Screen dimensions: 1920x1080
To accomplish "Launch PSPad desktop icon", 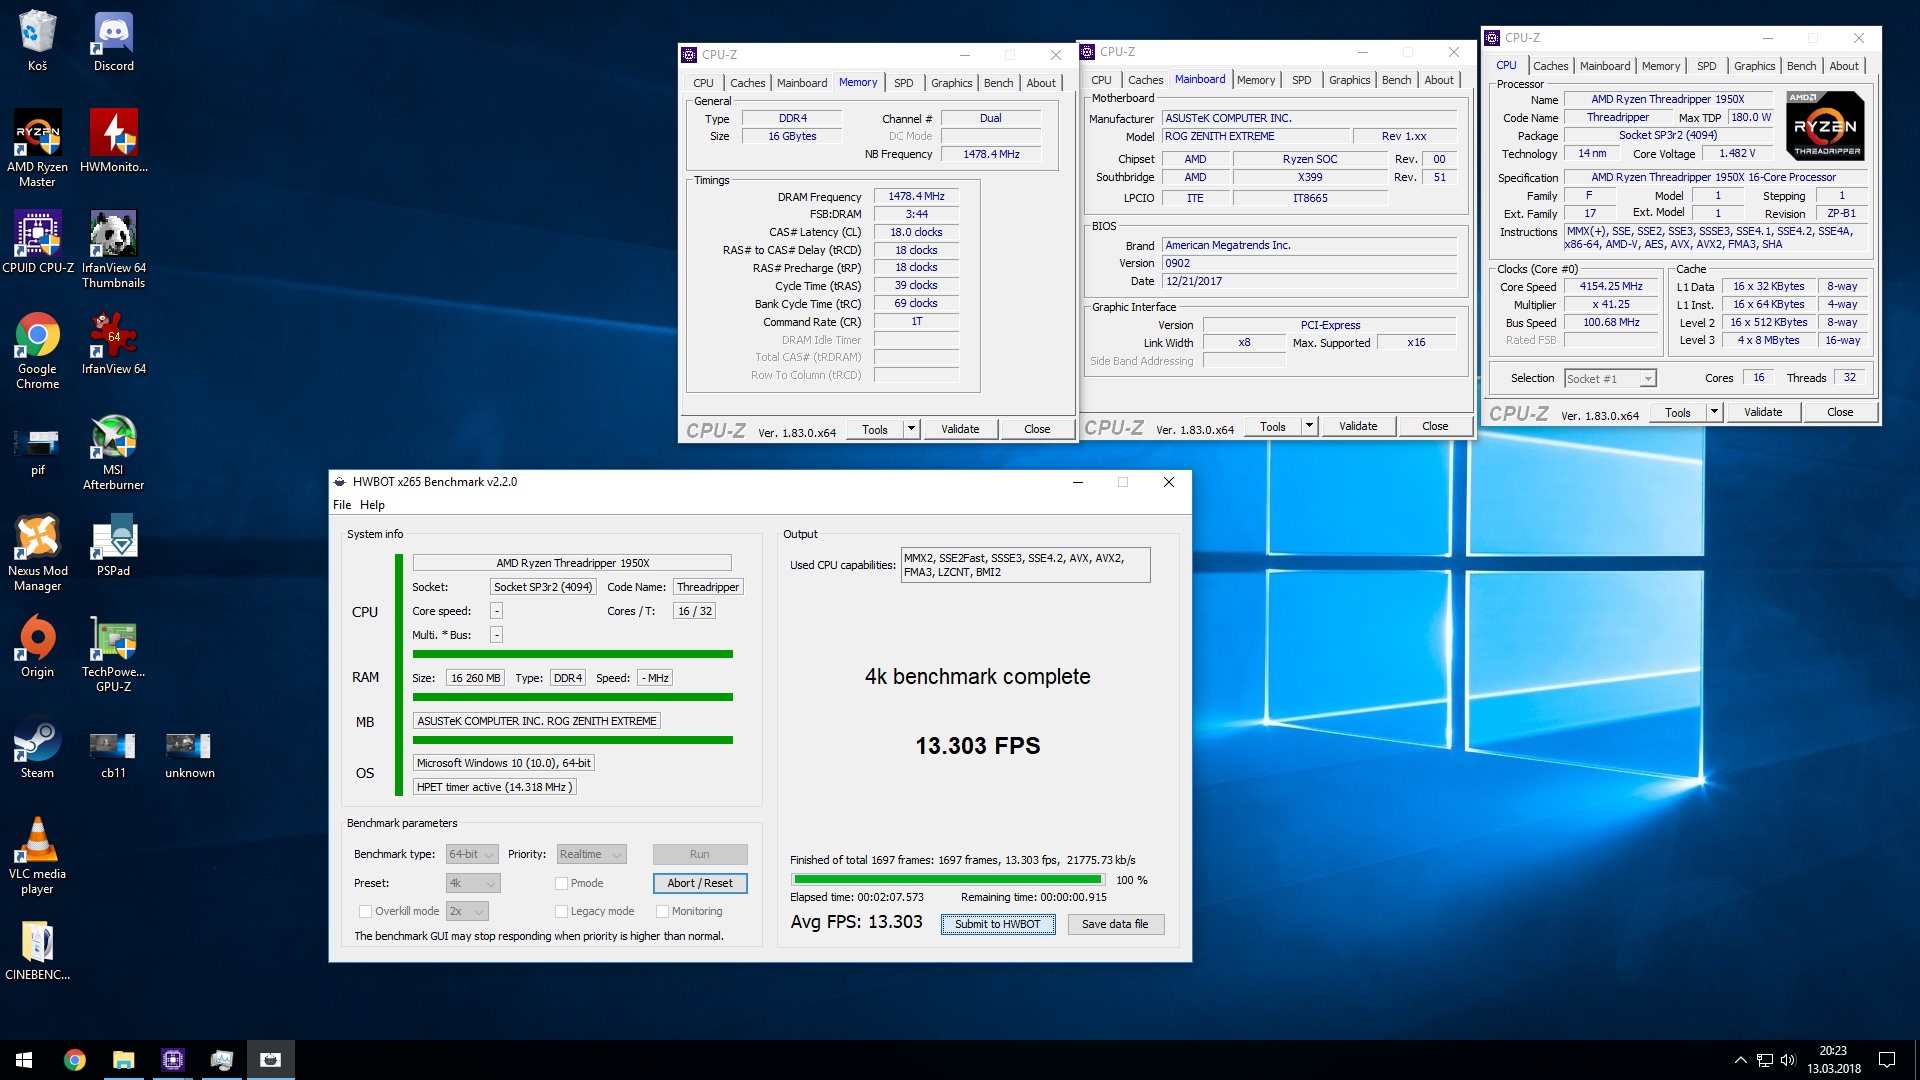I will click(x=113, y=545).
